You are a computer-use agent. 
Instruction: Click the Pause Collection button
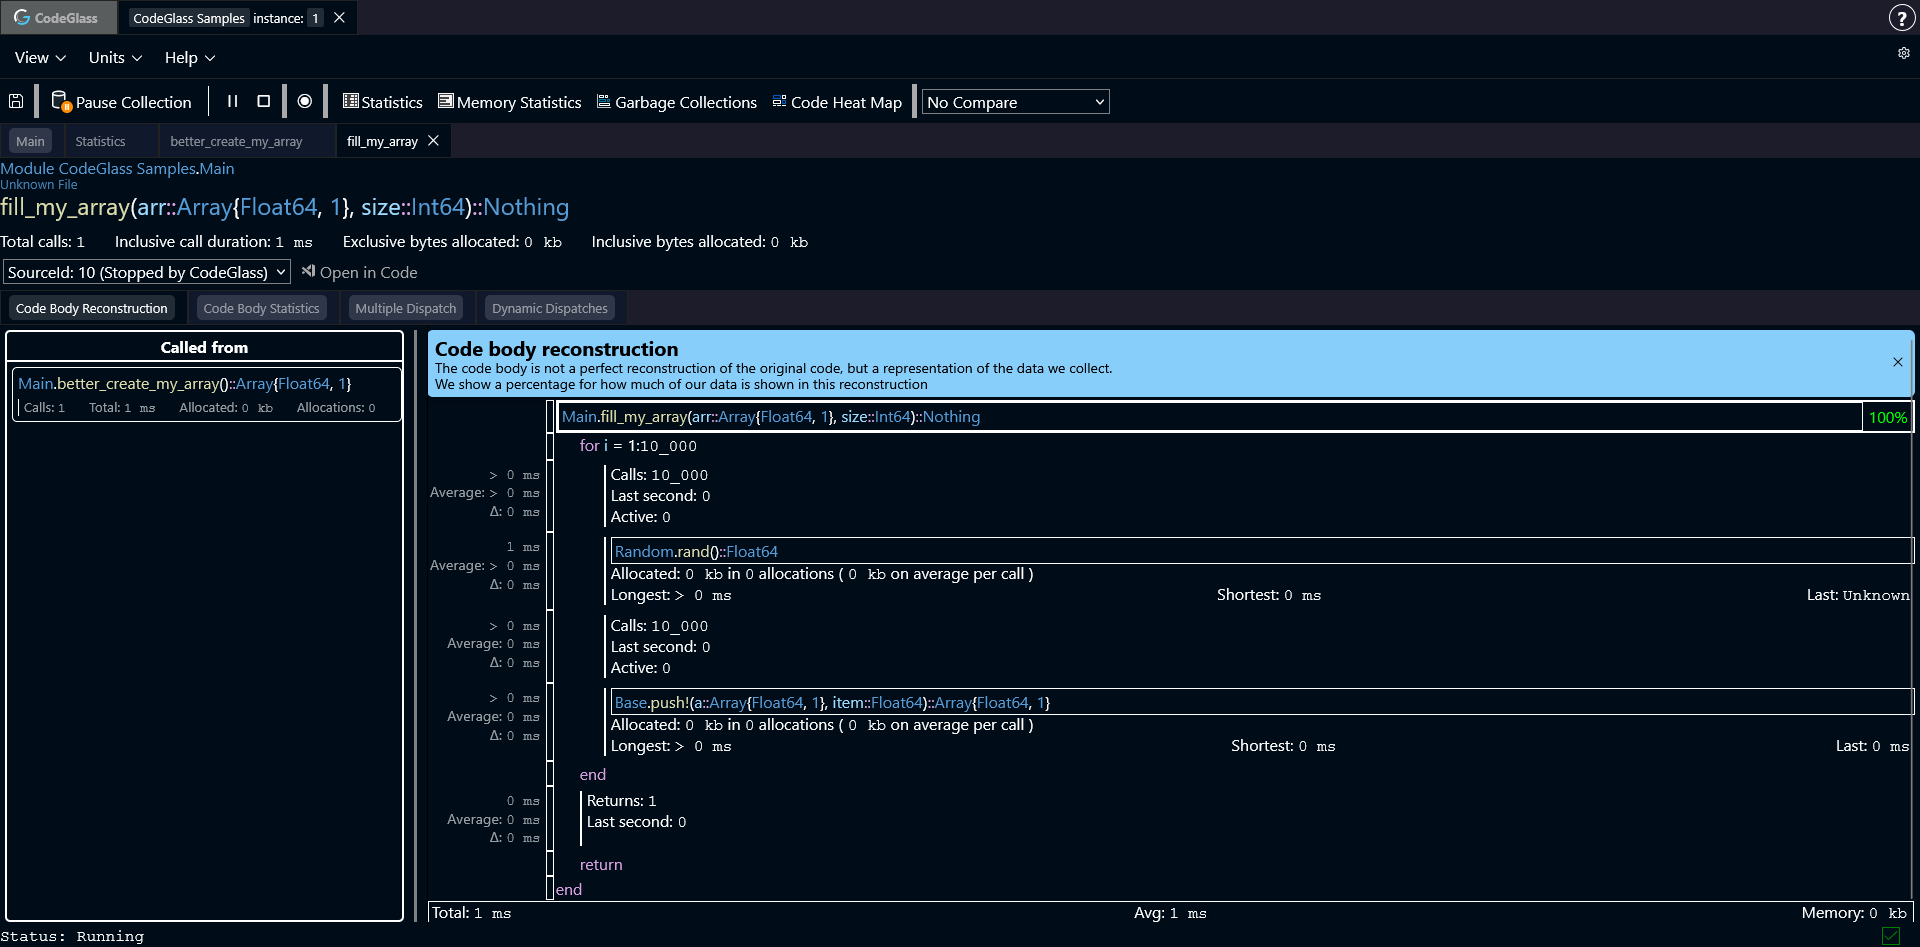click(x=122, y=102)
